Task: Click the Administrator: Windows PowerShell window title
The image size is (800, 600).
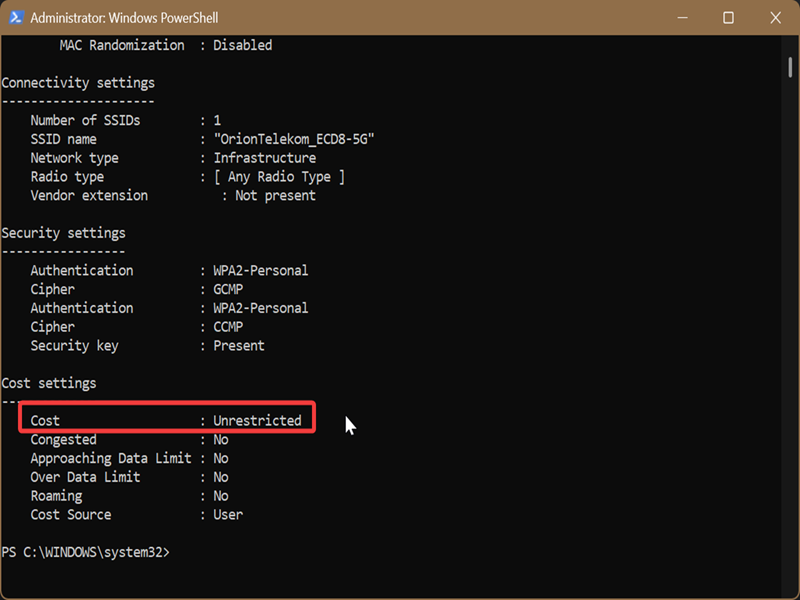Action: [x=124, y=18]
